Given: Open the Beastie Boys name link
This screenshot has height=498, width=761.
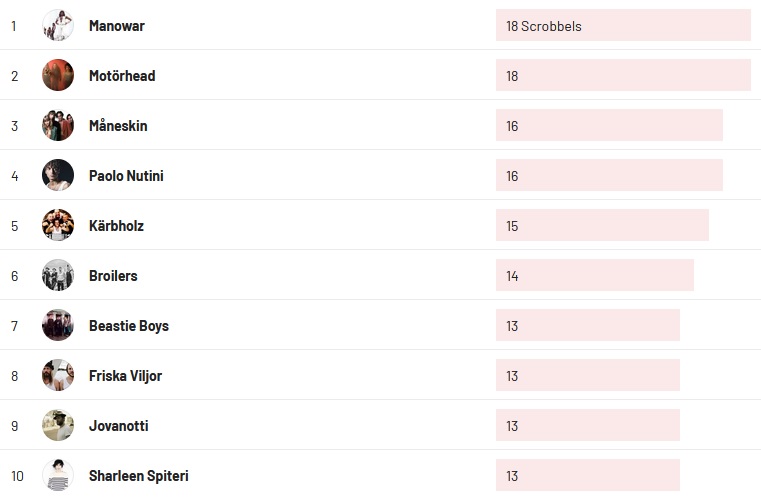Looking at the screenshot, I should point(129,326).
